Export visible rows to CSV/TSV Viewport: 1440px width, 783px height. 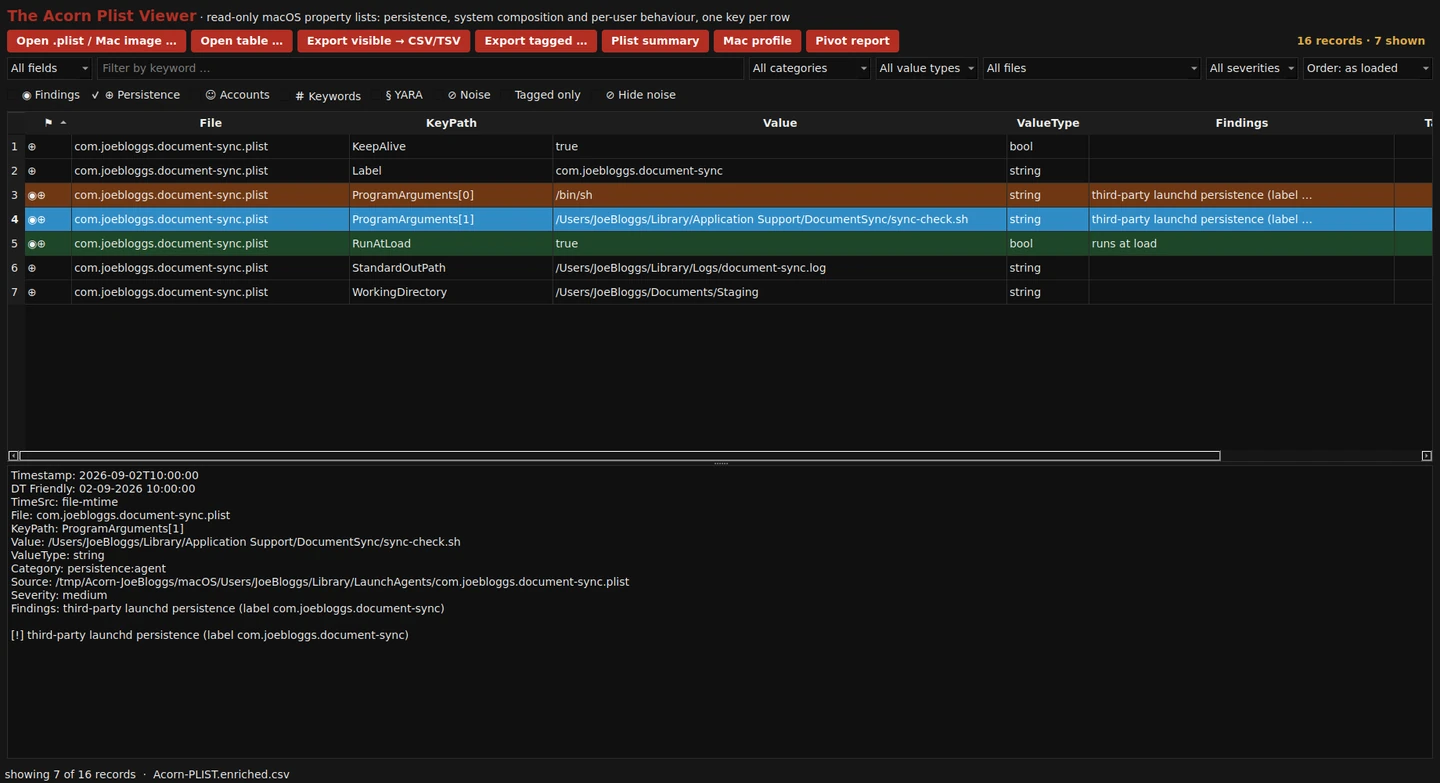[x=383, y=41]
